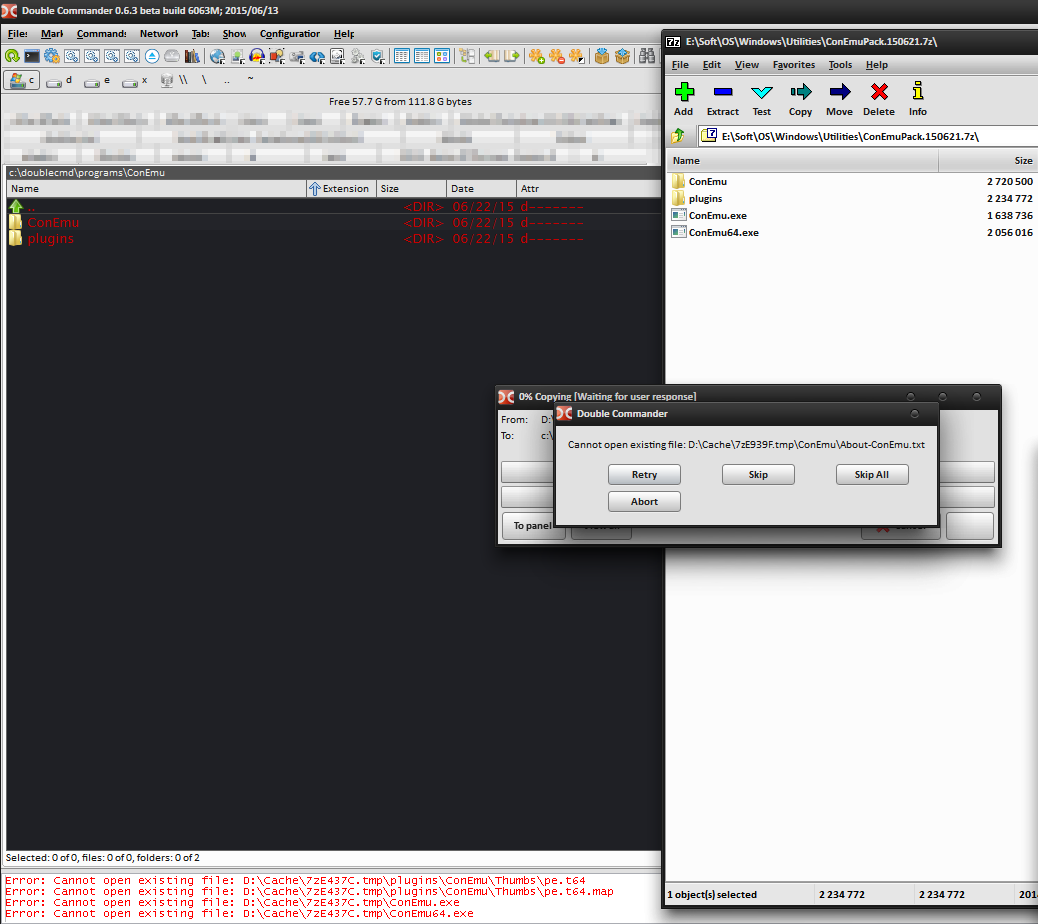Screen dimensions: 1038x924
Task: Open the 7-Zip address path combo box
Action: (866, 136)
